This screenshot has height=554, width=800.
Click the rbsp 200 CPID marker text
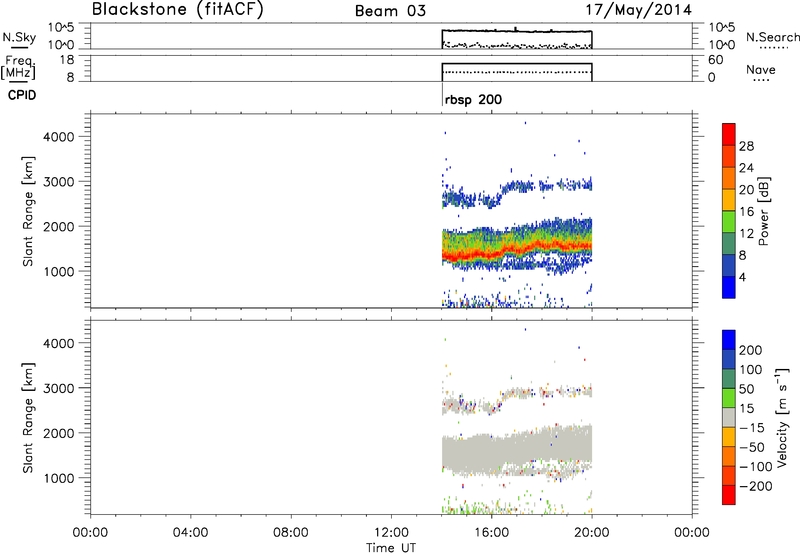(473, 99)
